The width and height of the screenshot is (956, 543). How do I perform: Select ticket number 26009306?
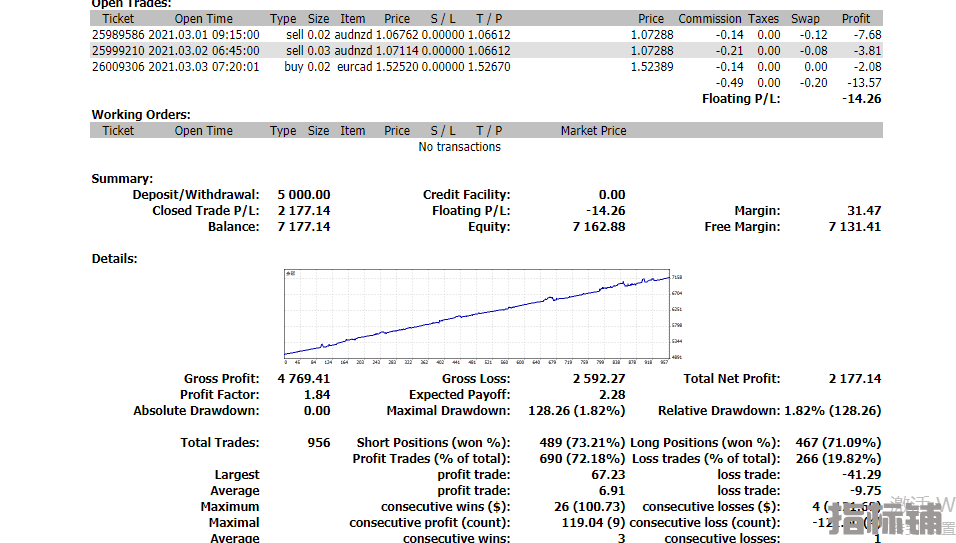[118, 66]
